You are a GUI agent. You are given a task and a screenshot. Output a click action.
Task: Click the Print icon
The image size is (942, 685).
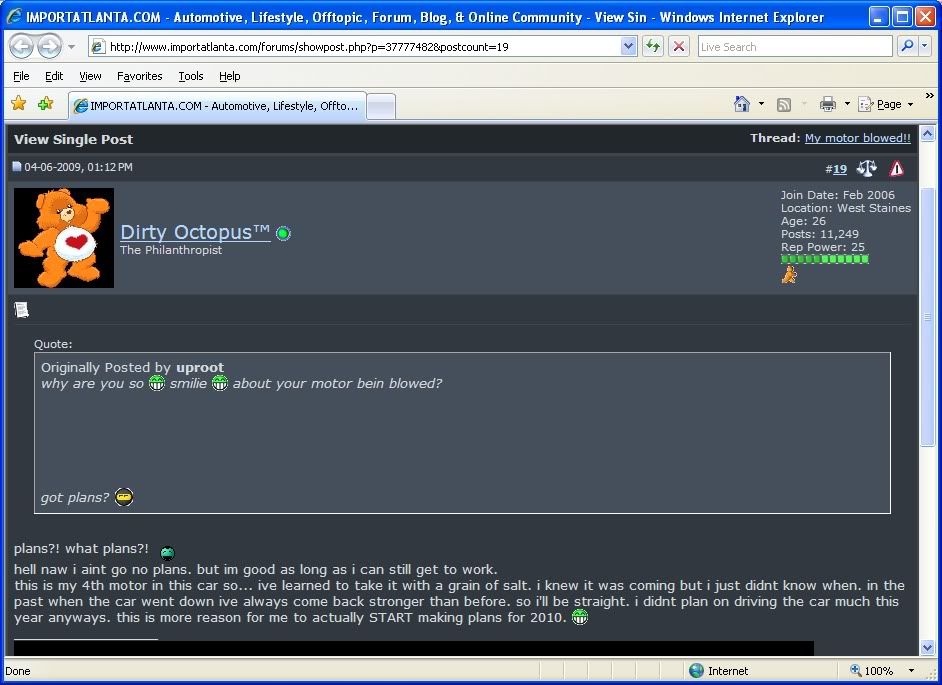tap(827, 104)
